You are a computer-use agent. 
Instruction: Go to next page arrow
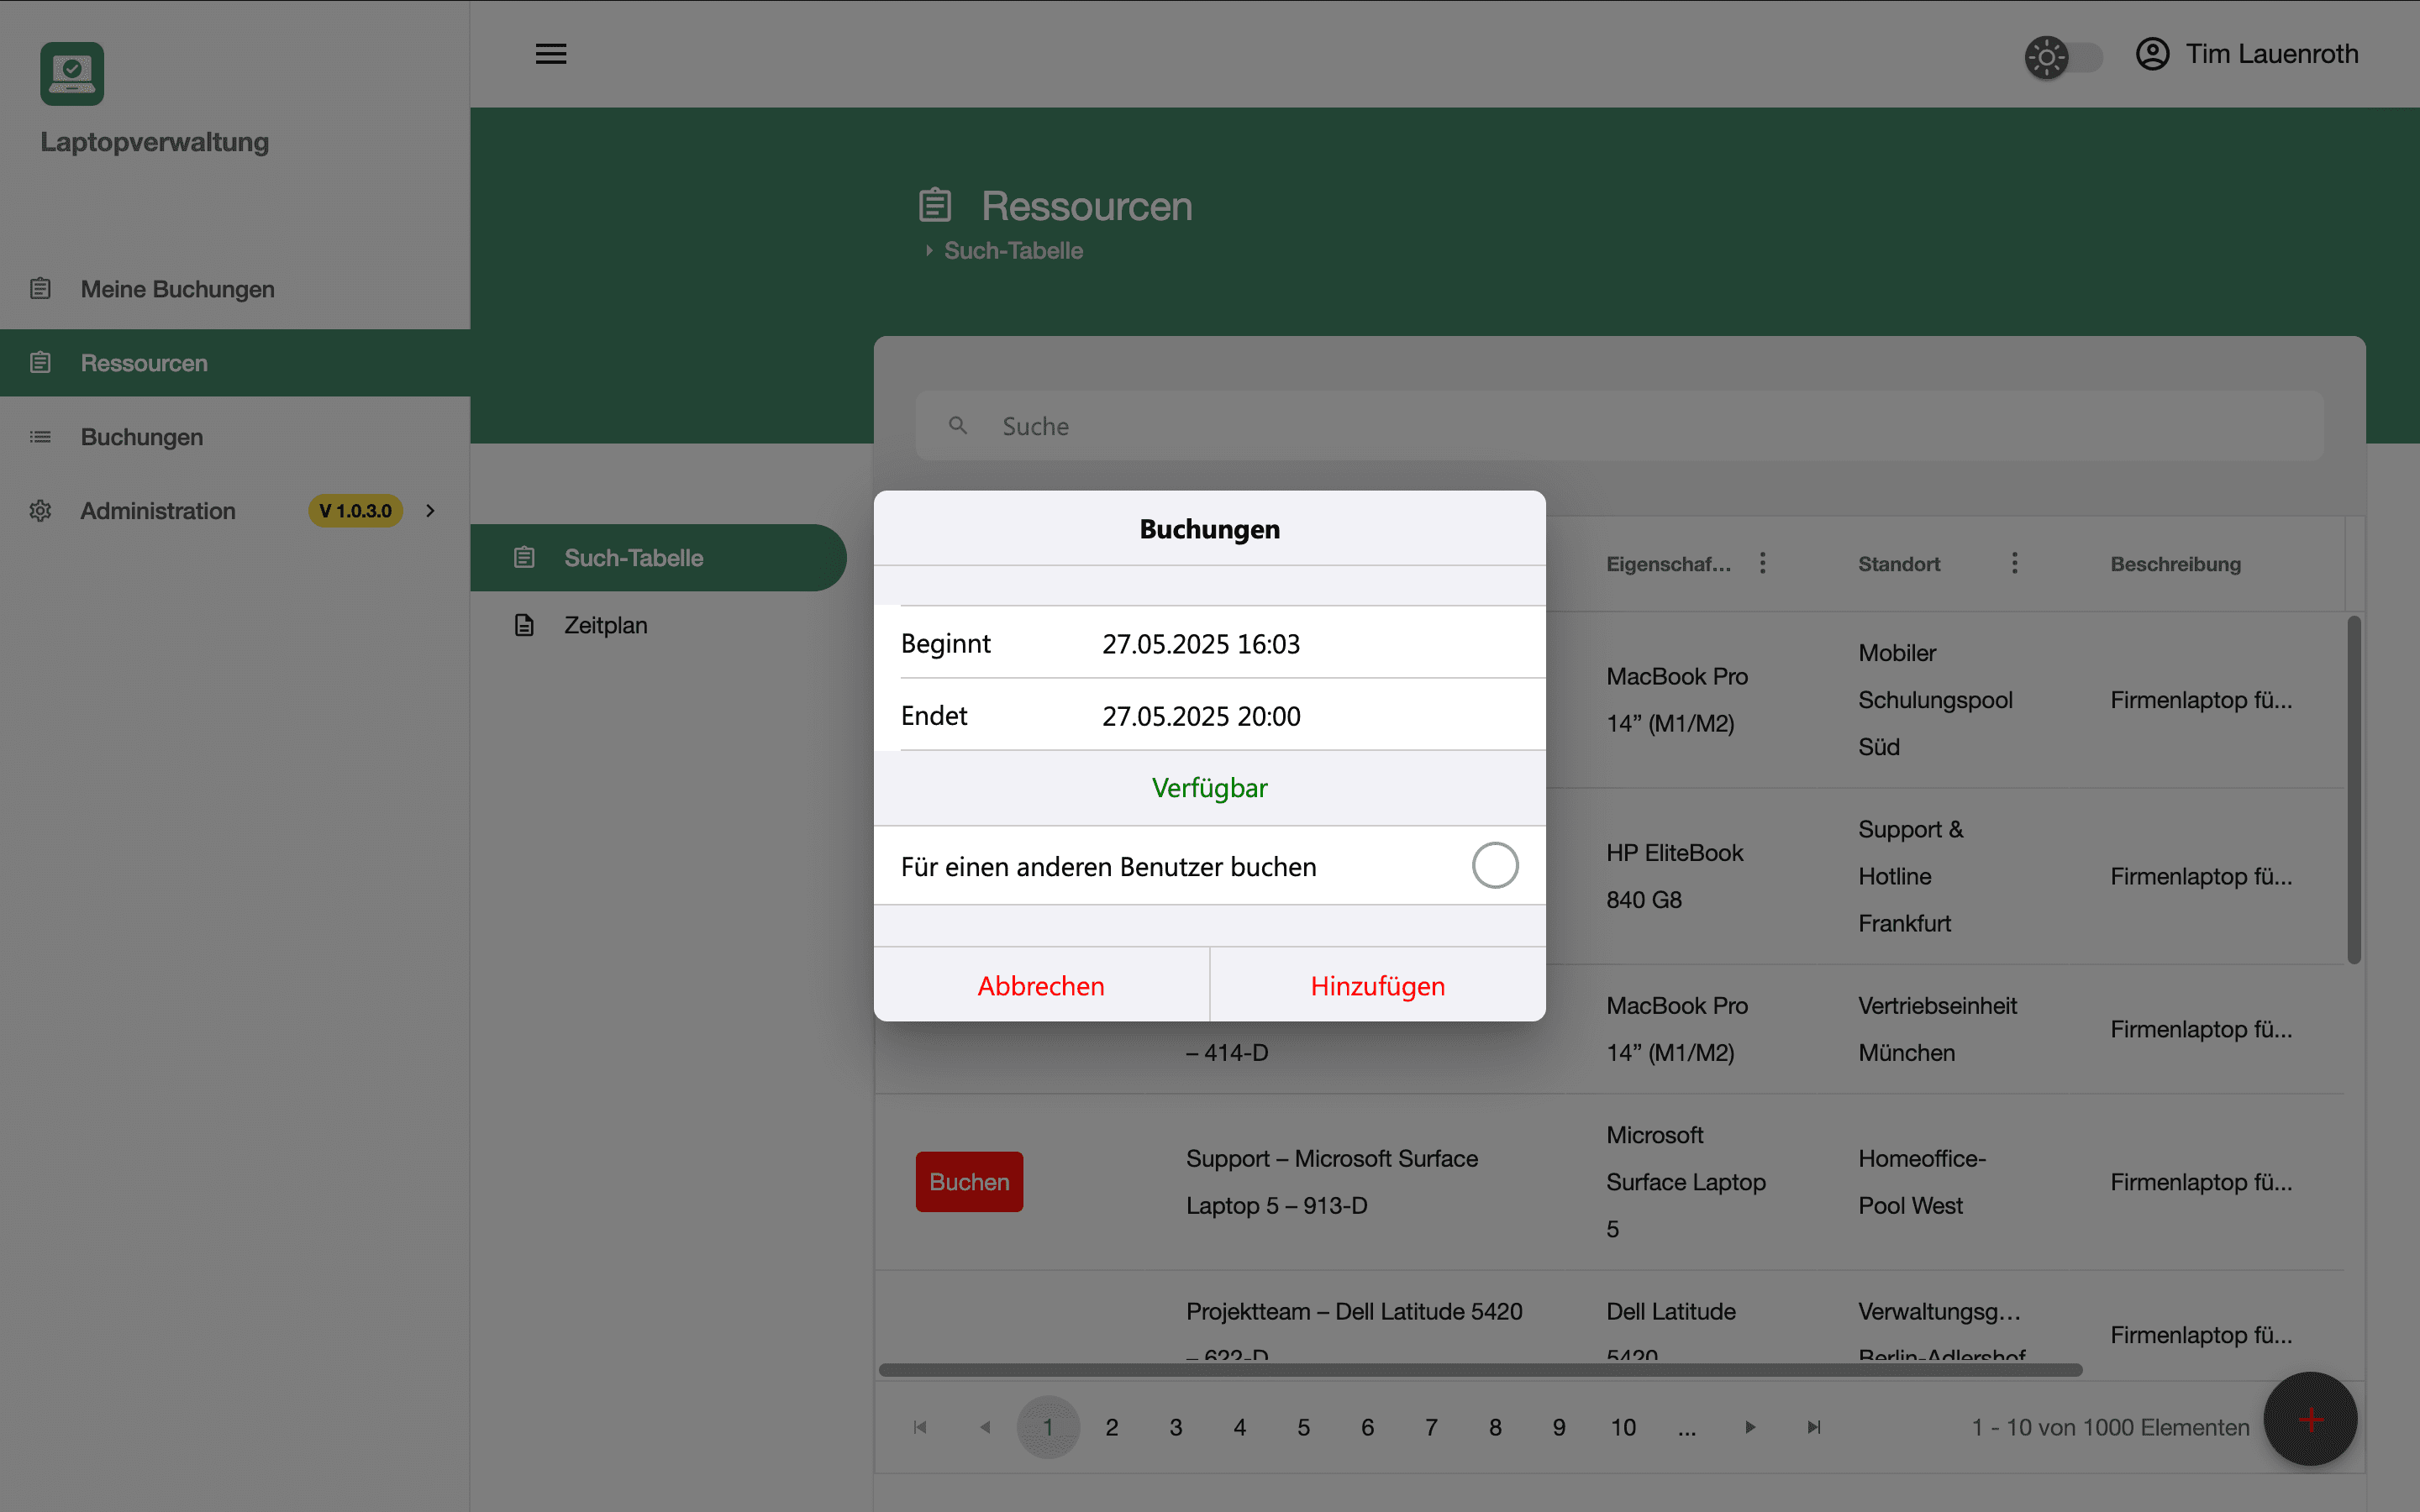(1750, 1427)
